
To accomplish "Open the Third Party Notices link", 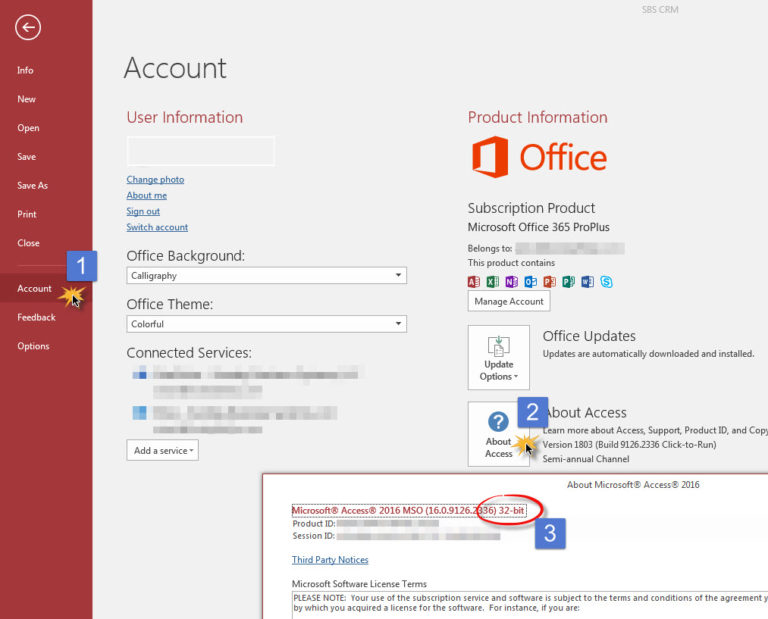I will point(330,560).
